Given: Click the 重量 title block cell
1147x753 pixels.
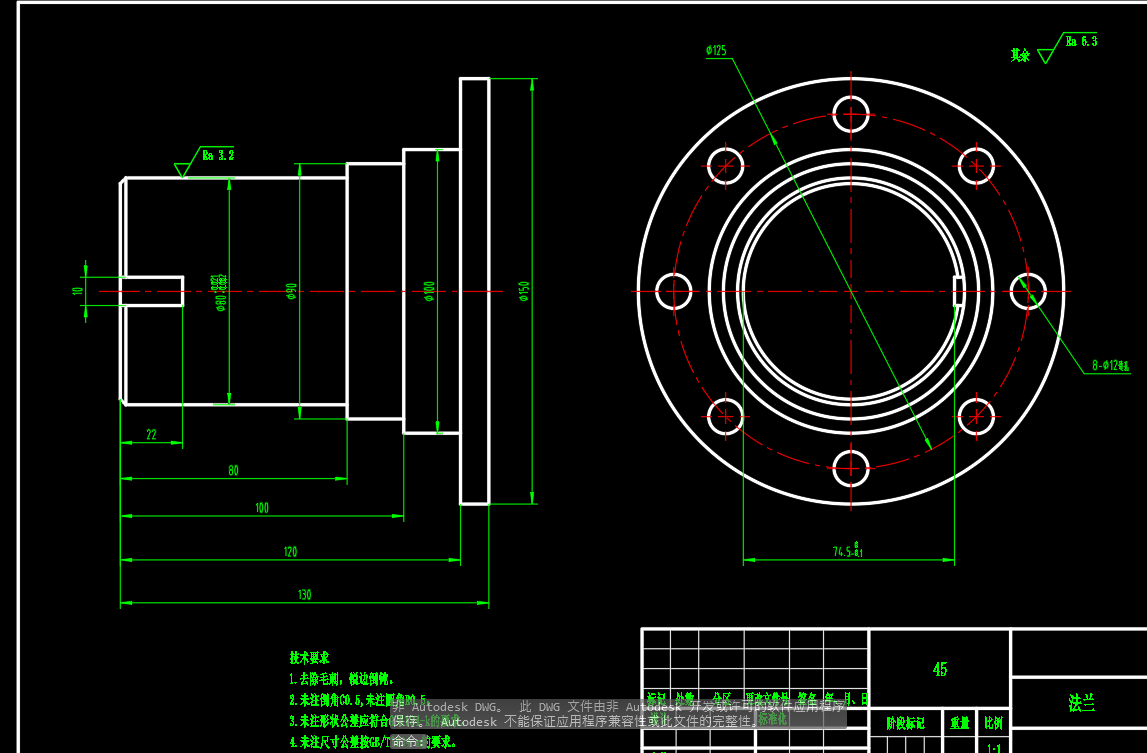Looking at the screenshot, I should pyautogui.click(x=960, y=722).
